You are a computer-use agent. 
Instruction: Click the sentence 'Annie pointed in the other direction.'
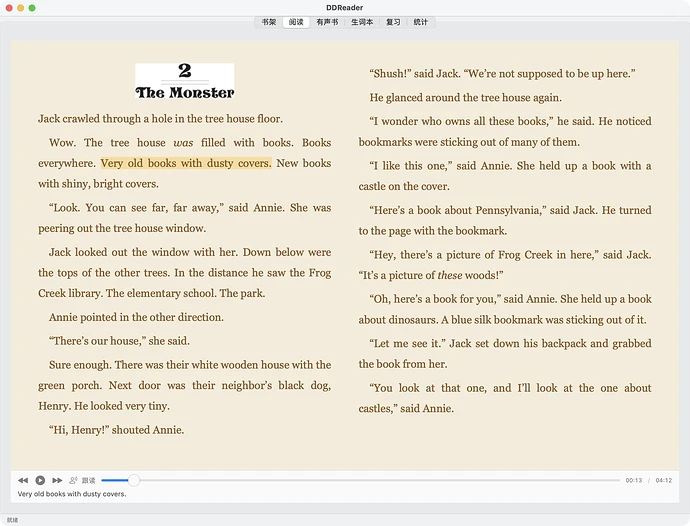[136, 317]
